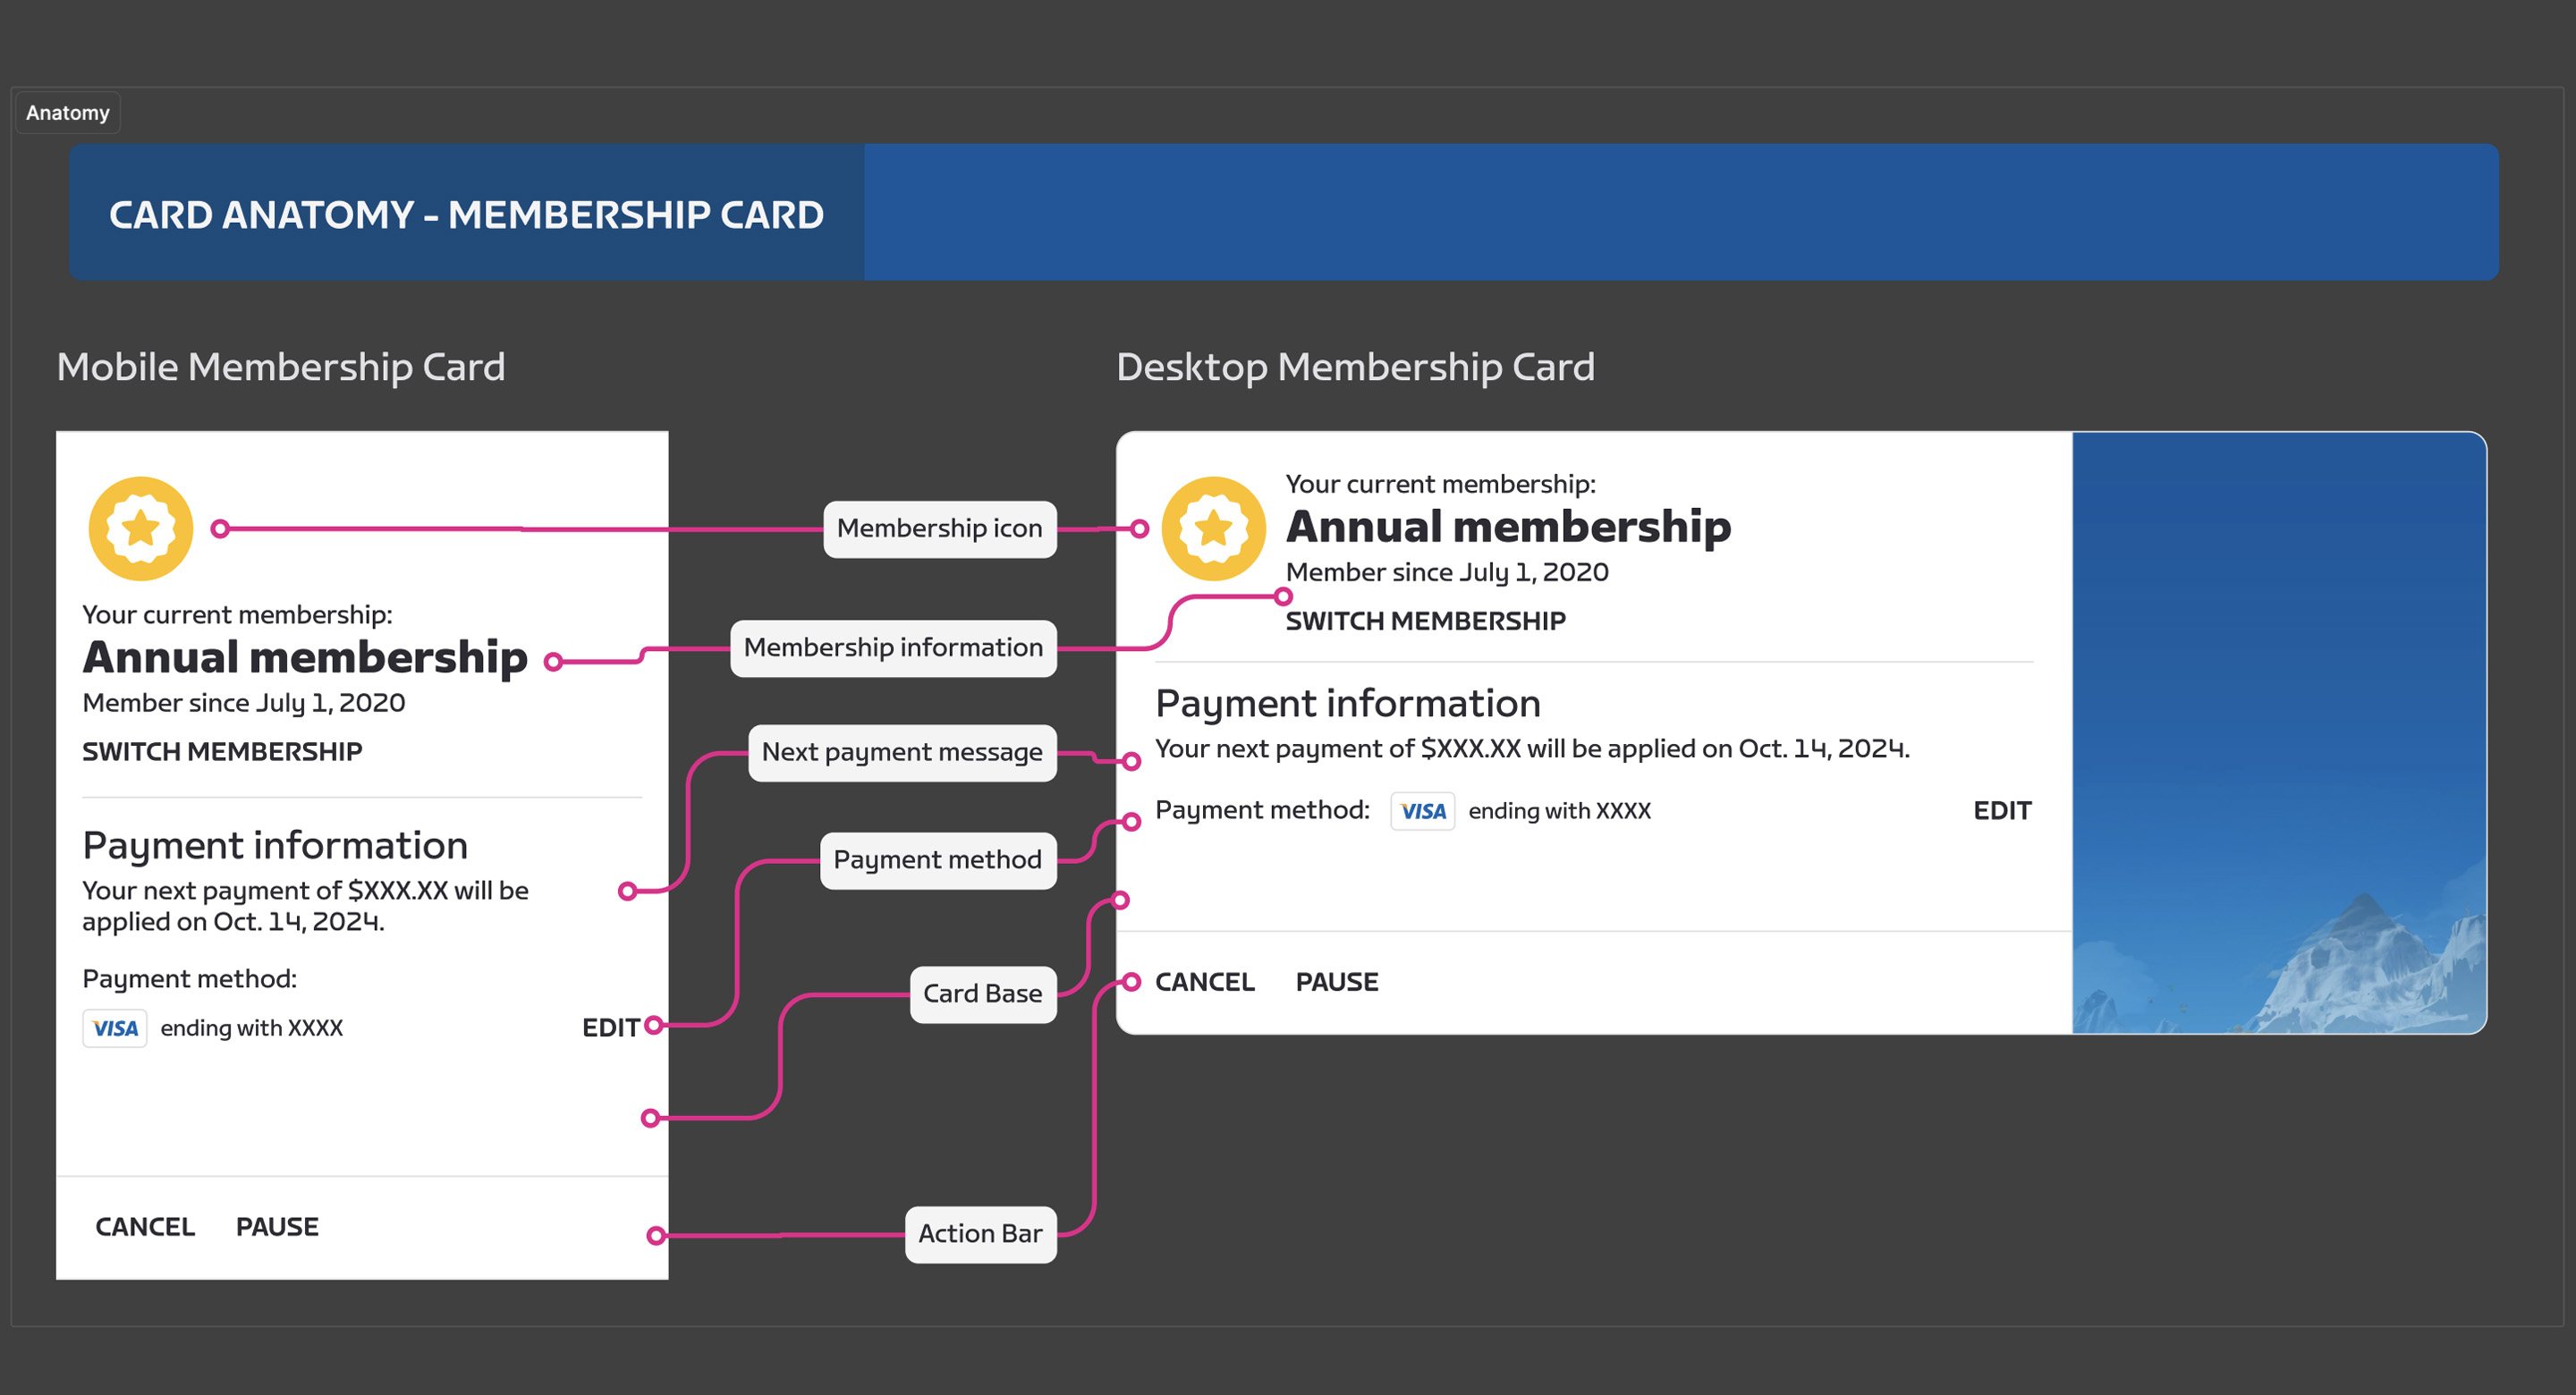This screenshot has width=2576, height=1395.
Task: Click the VISA logo on the mobile card
Action: pyautogui.click(x=115, y=1028)
